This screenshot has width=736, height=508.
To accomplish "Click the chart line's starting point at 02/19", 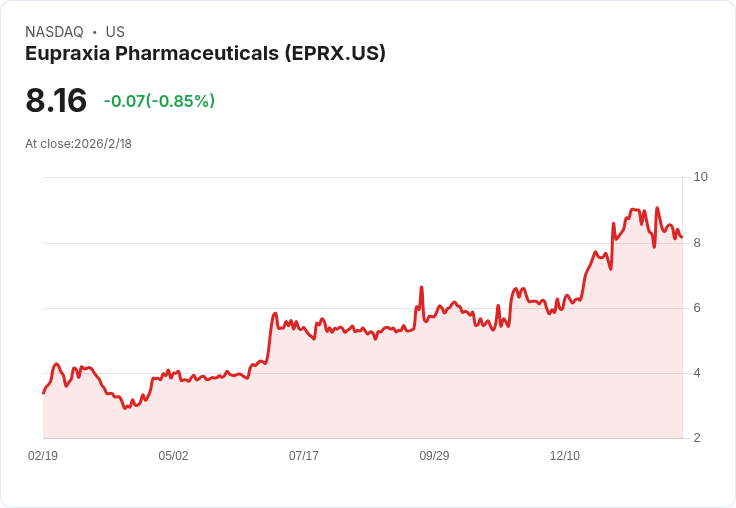I will click(x=43, y=393).
